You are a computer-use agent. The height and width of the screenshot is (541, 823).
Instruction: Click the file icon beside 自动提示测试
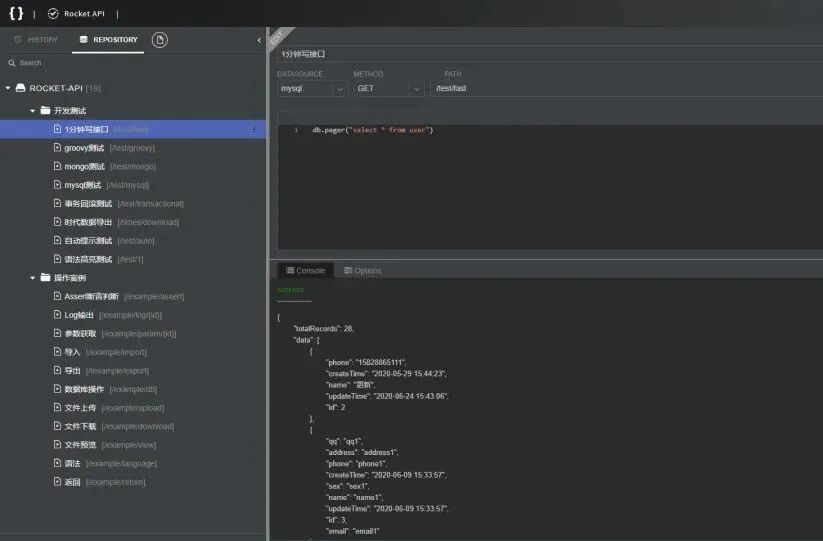point(57,240)
